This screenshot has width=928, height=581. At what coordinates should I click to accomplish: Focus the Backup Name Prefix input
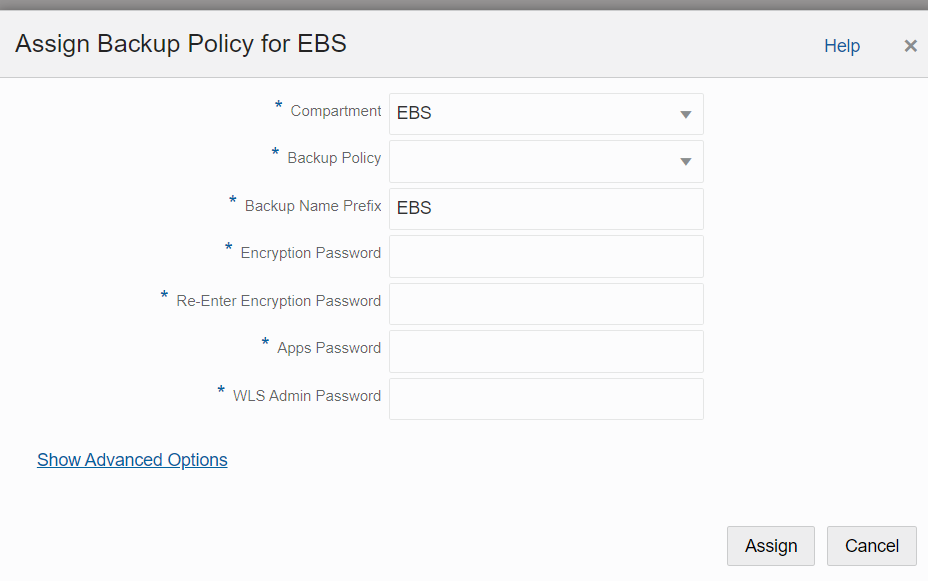pyautogui.click(x=546, y=209)
